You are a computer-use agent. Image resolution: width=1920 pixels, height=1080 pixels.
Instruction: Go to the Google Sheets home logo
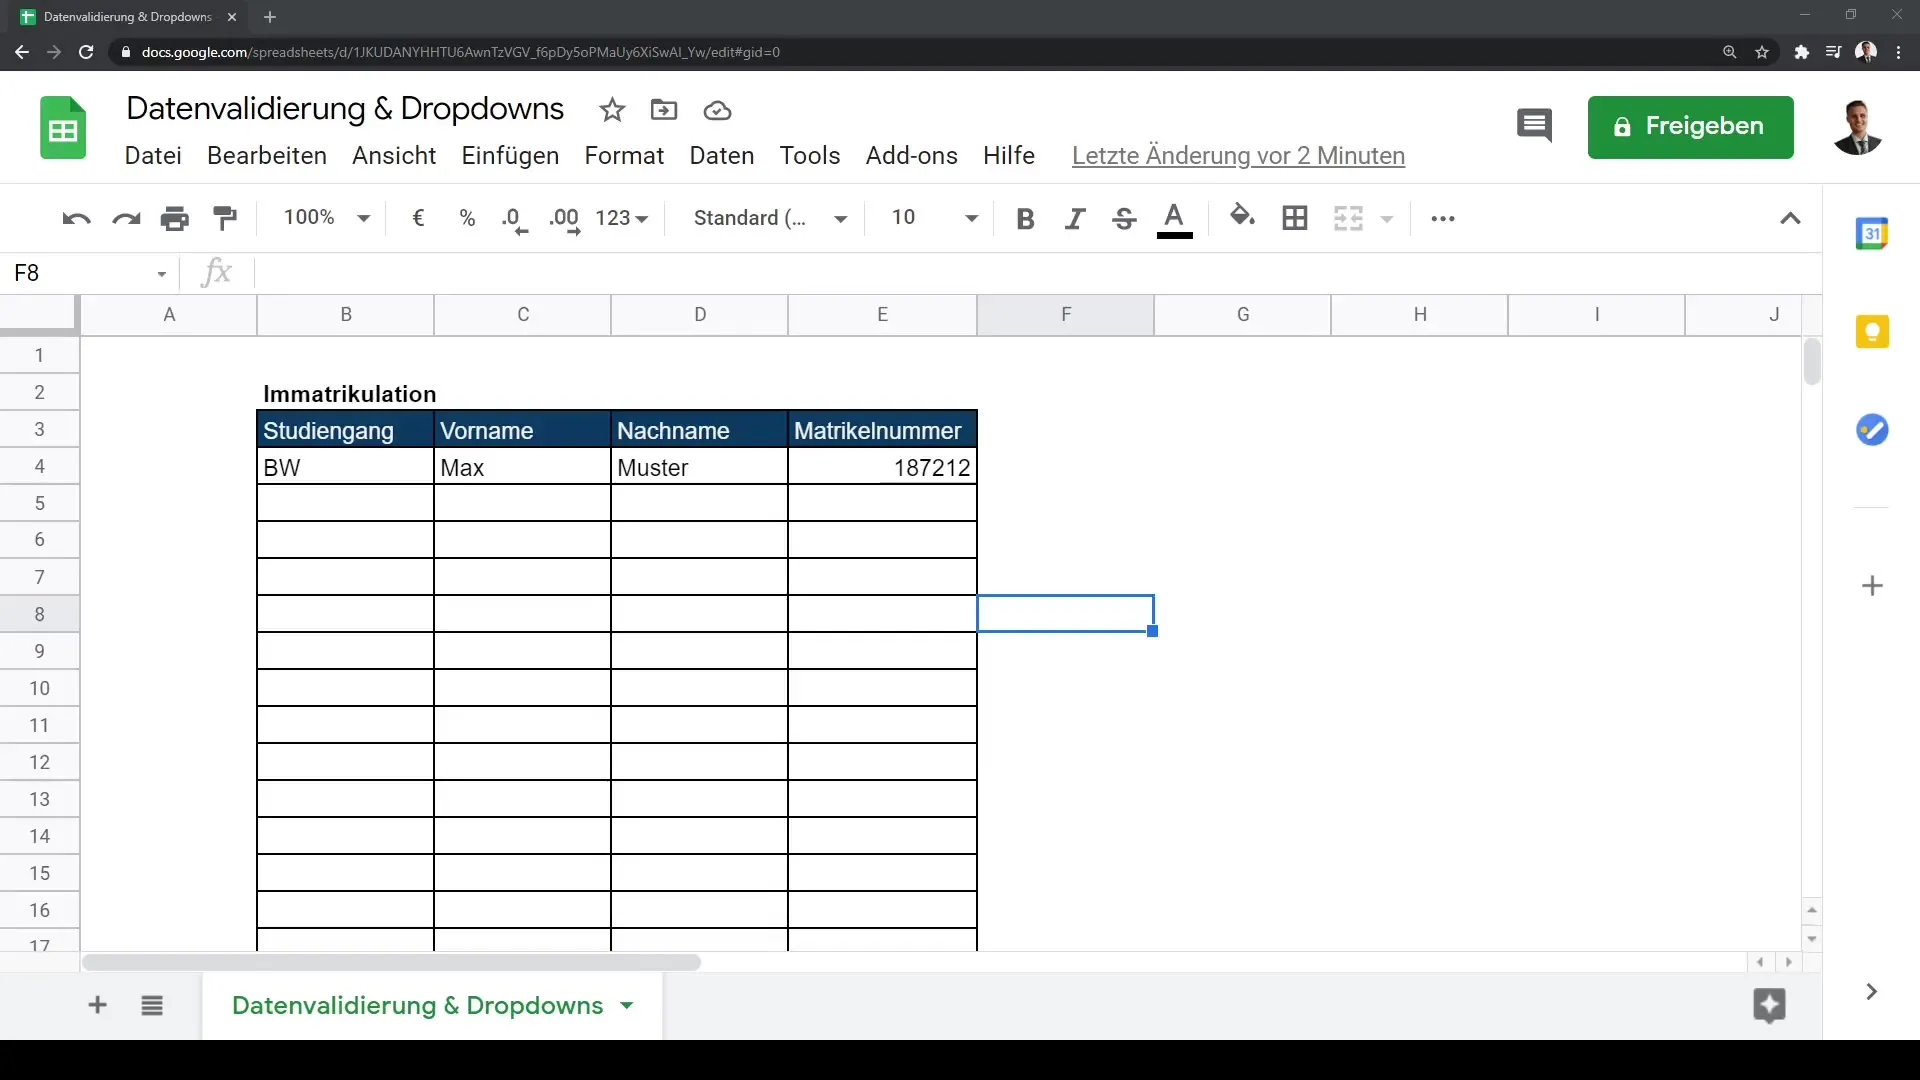point(63,128)
